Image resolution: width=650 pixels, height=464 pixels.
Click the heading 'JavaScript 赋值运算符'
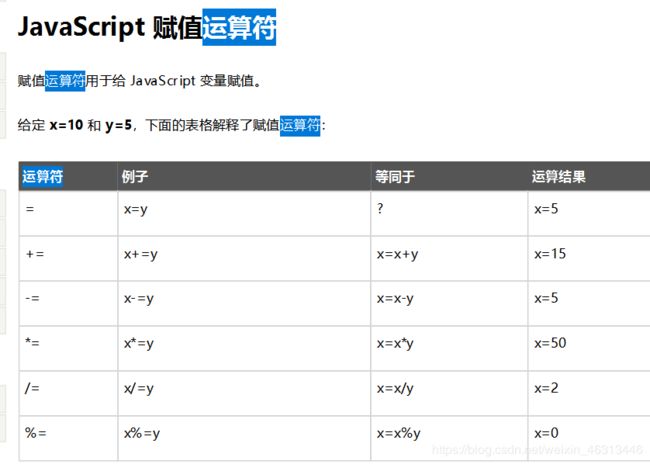(x=147, y=27)
